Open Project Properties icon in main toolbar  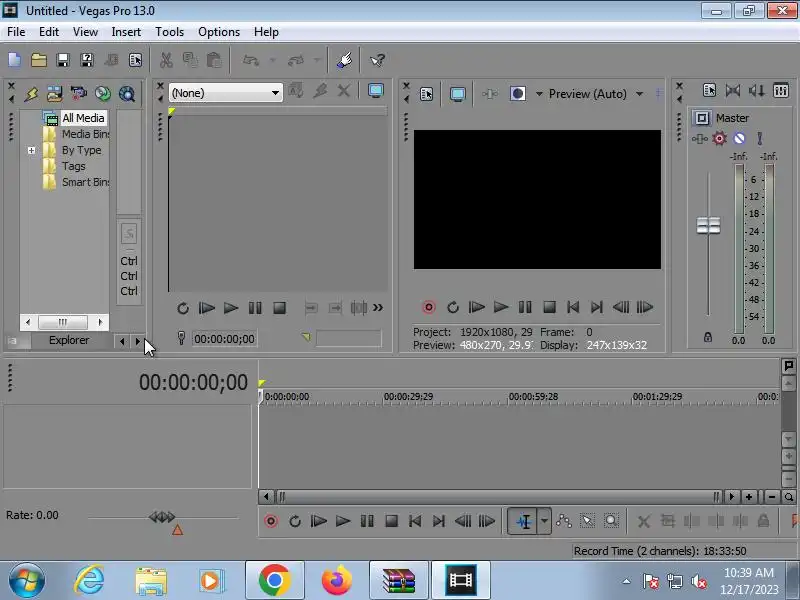click(x=136, y=60)
